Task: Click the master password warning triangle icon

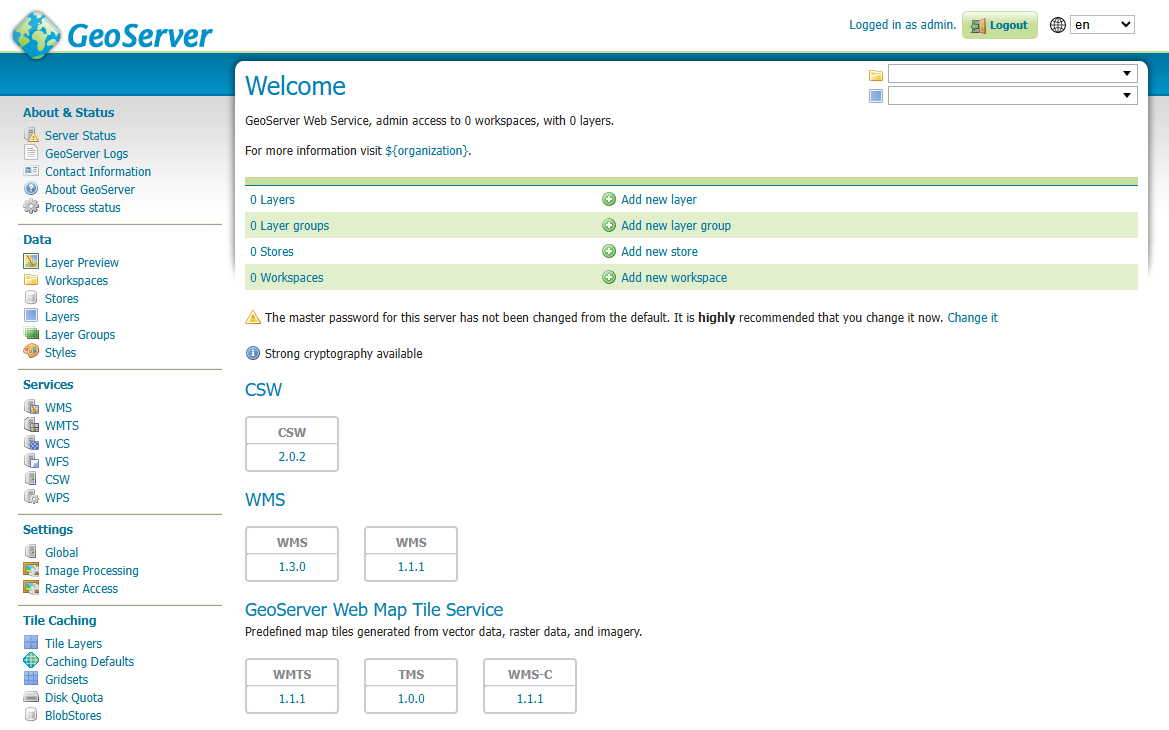Action: click(x=253, y=317)
